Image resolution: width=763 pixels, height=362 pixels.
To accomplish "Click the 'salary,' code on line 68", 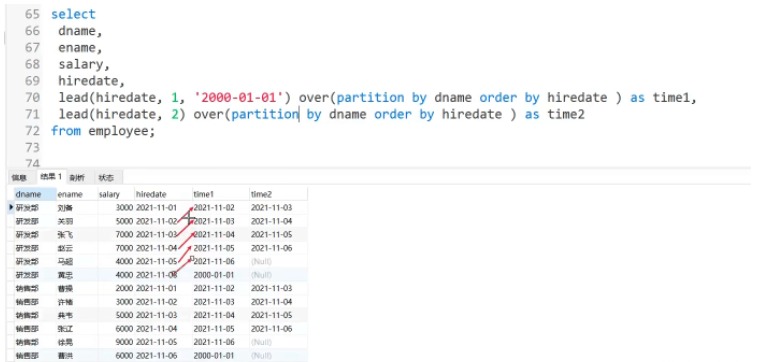I will pos(85,64).
